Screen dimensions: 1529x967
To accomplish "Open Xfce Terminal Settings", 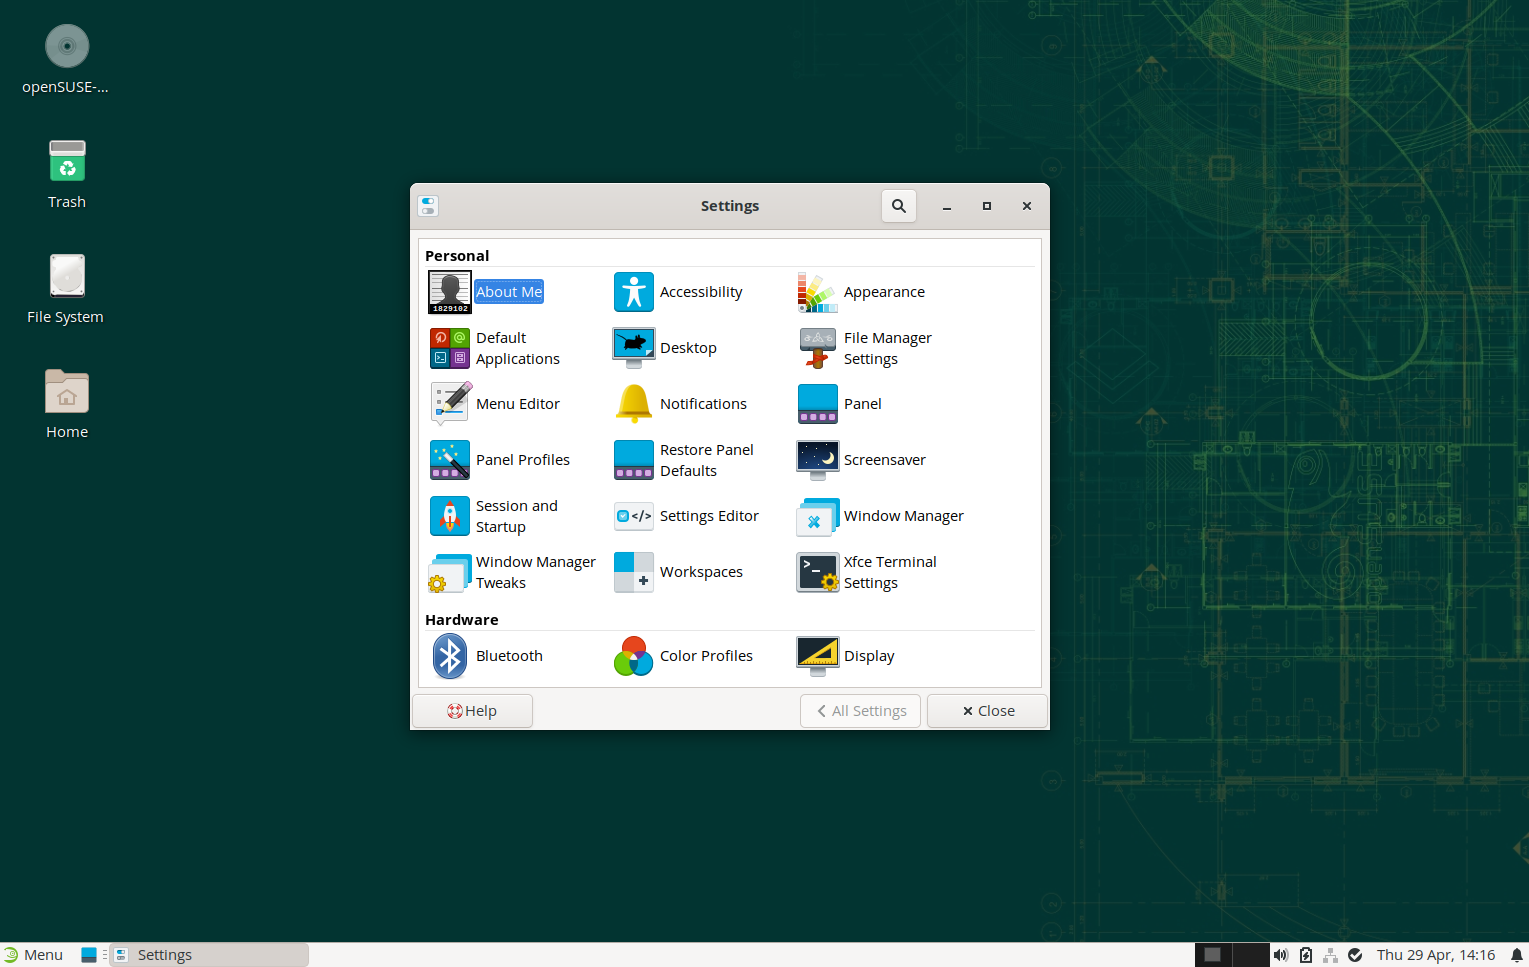I will [817, 572].
